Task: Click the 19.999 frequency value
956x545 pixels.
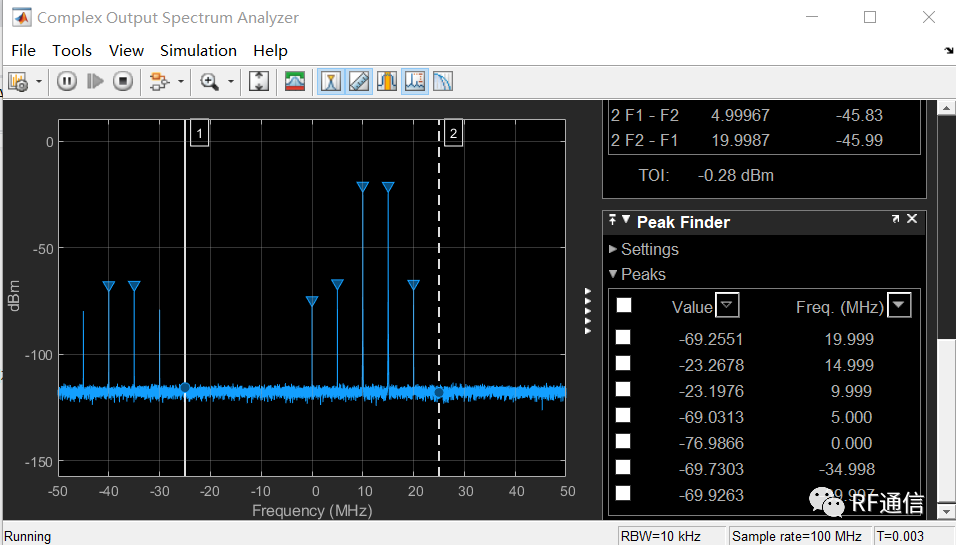Action: (849, 339)
